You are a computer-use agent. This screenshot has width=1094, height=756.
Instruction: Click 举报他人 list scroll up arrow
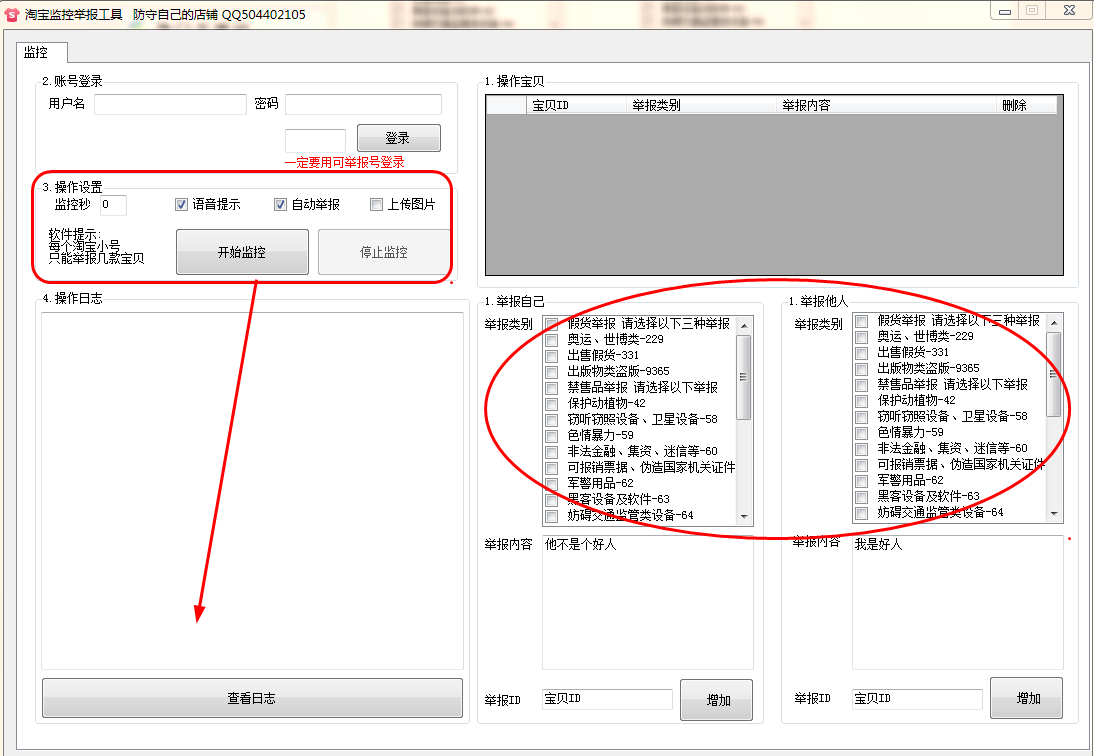click(x=1054, y=323)
